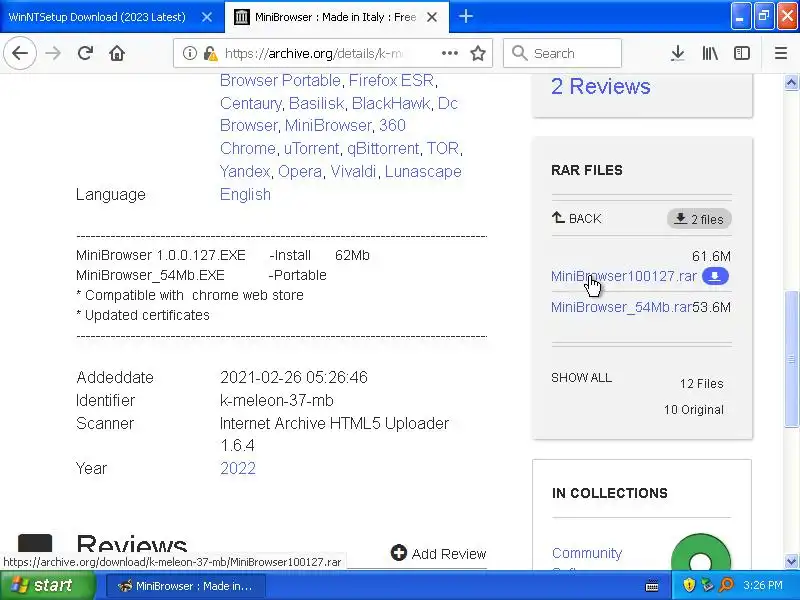Open the downloads panel arrow
The image size is (800, 600).
click(x=678, y=53)
